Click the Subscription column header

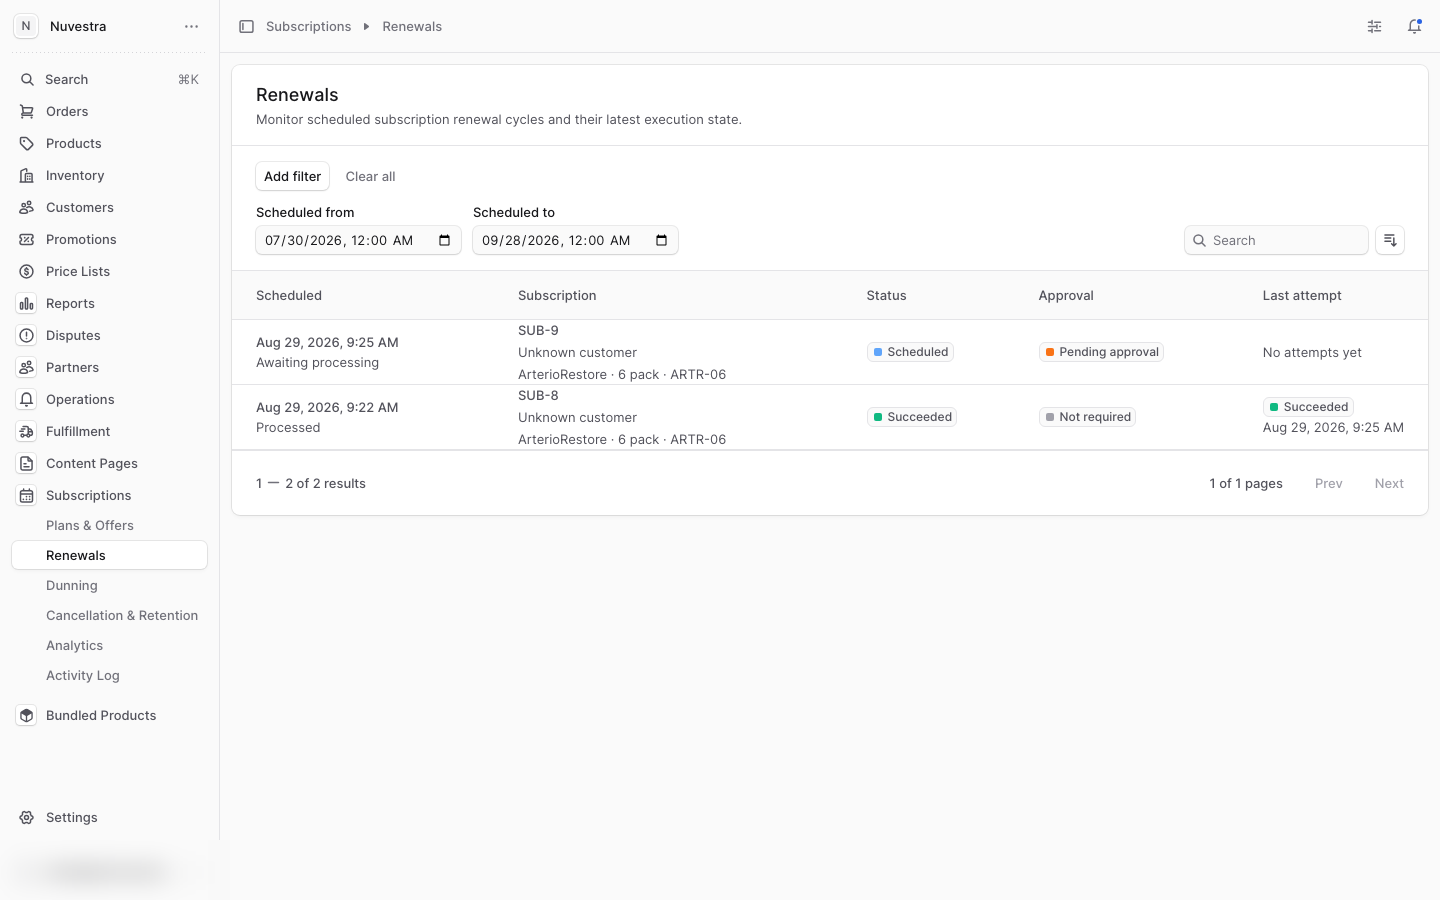pyautogui.click(x=557, y=295)
